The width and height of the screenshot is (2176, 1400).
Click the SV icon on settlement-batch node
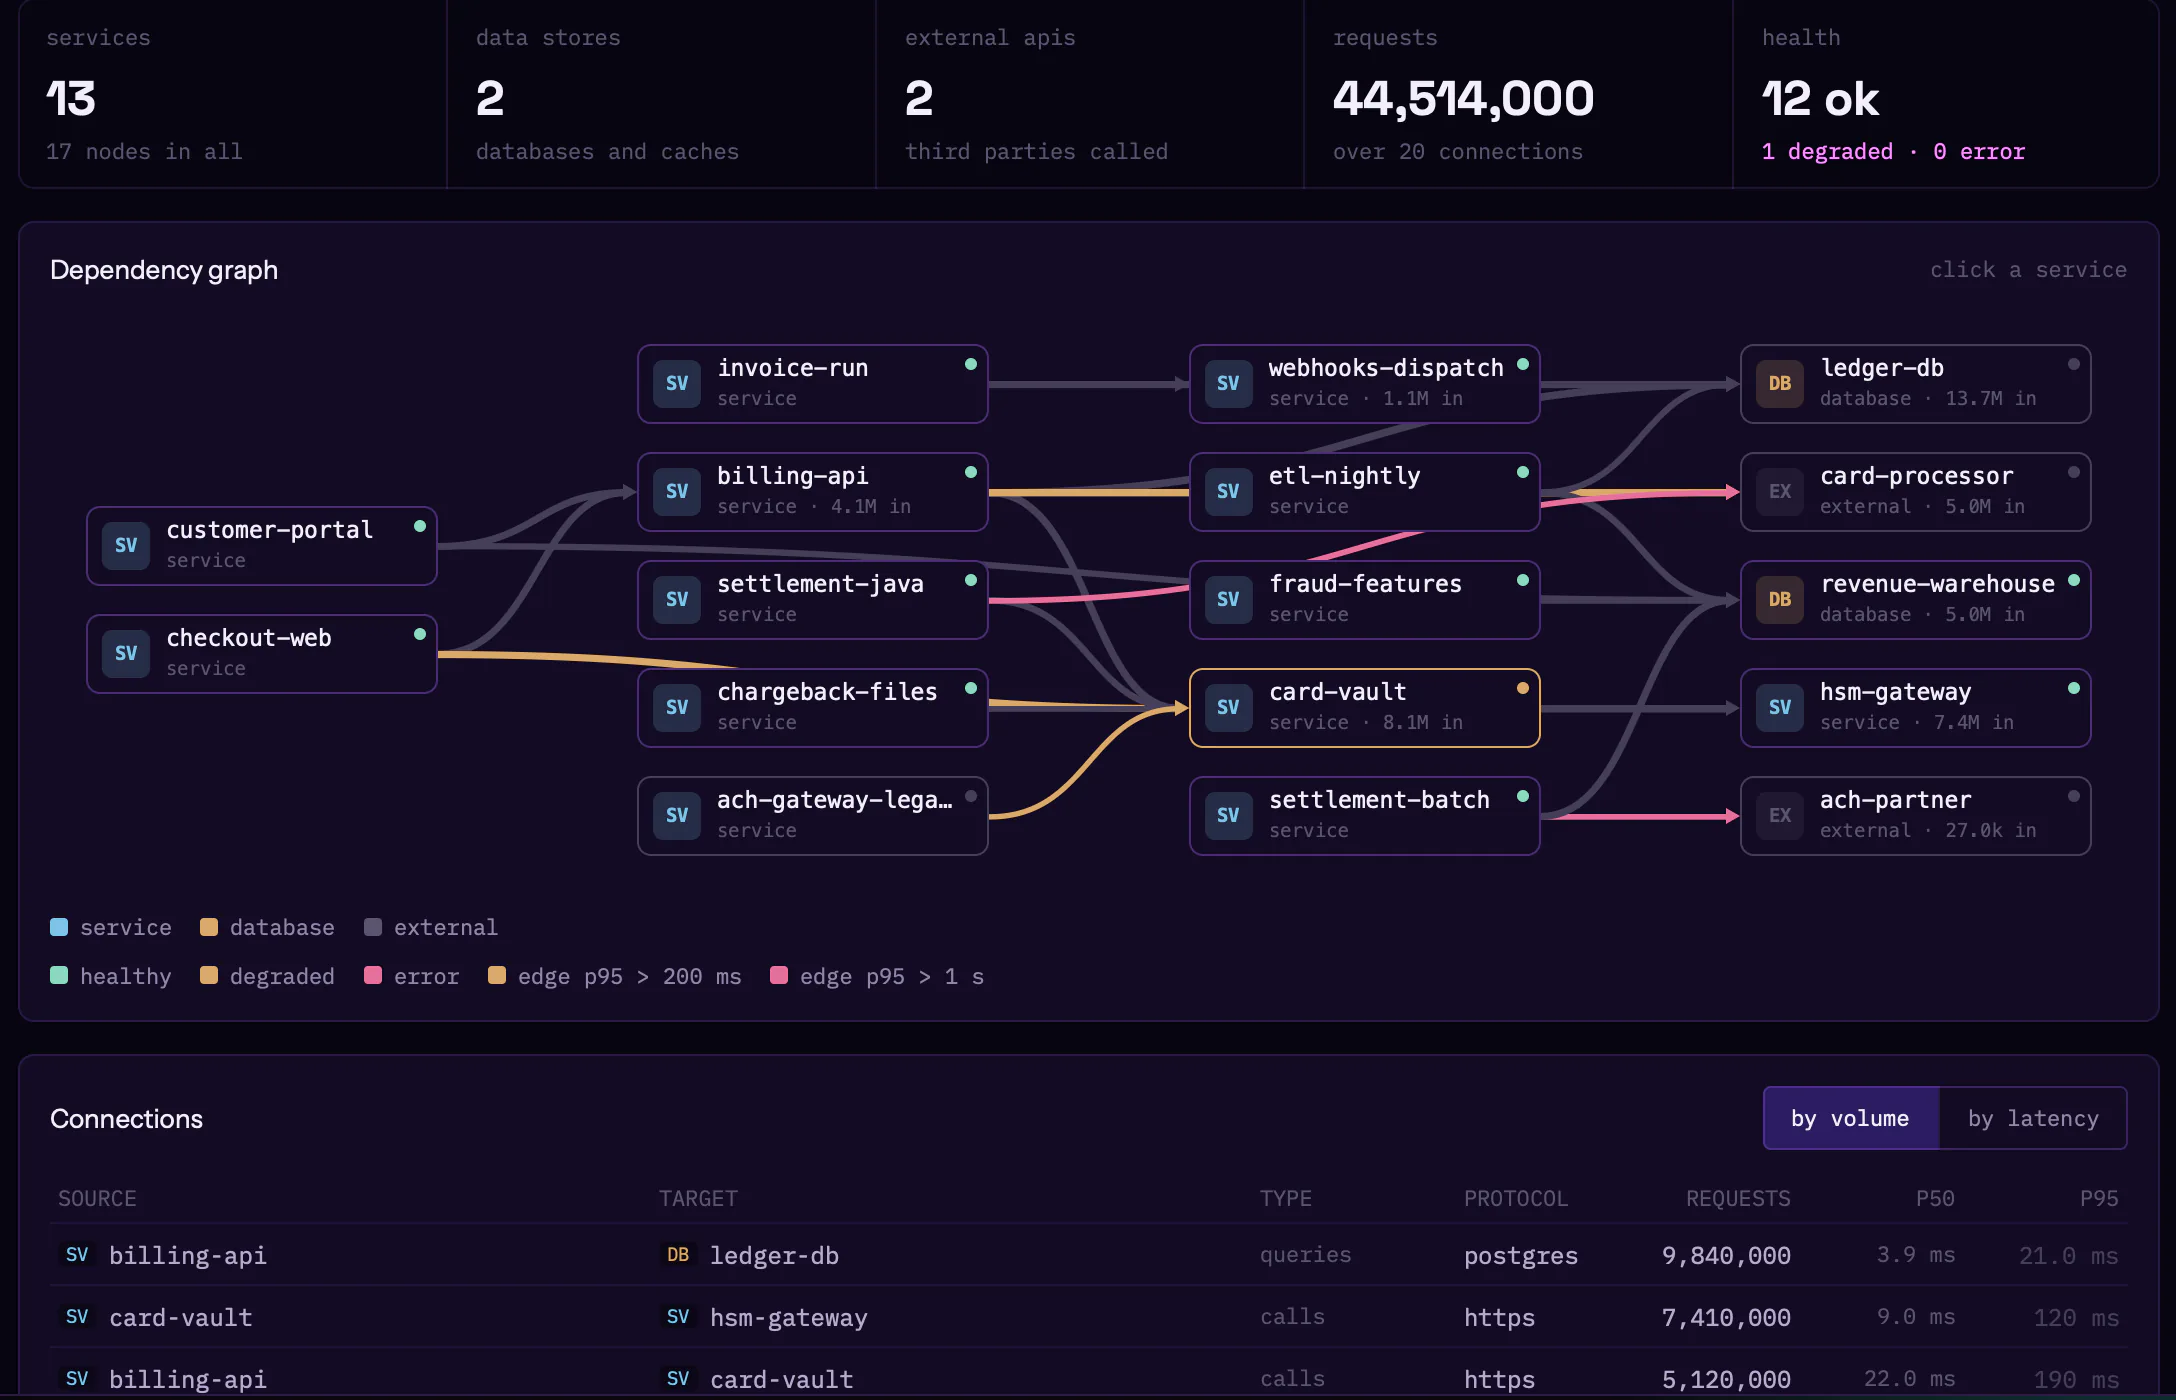pos(1228,815)
